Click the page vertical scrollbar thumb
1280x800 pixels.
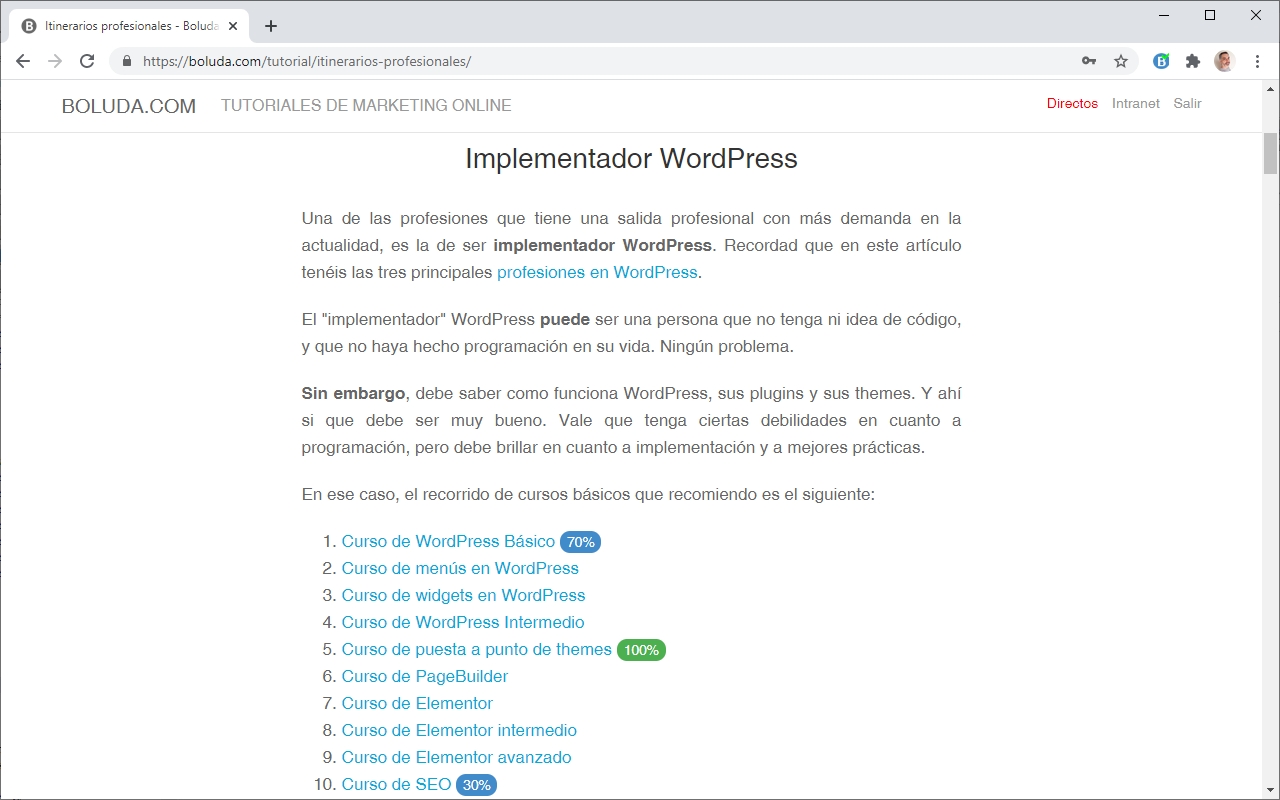(1271, 153)
